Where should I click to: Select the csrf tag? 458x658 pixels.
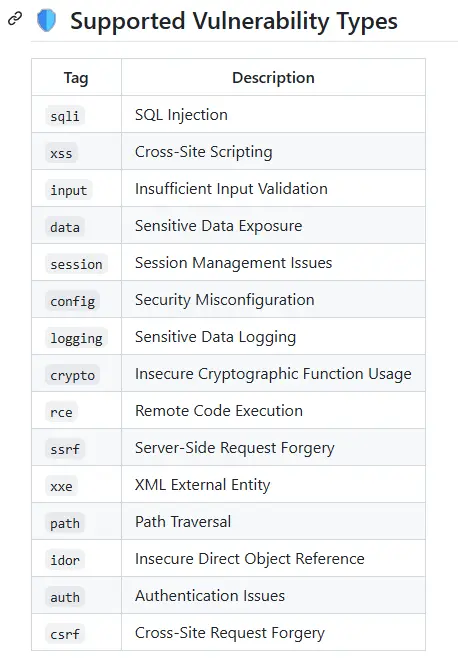(x=65, y=634)
